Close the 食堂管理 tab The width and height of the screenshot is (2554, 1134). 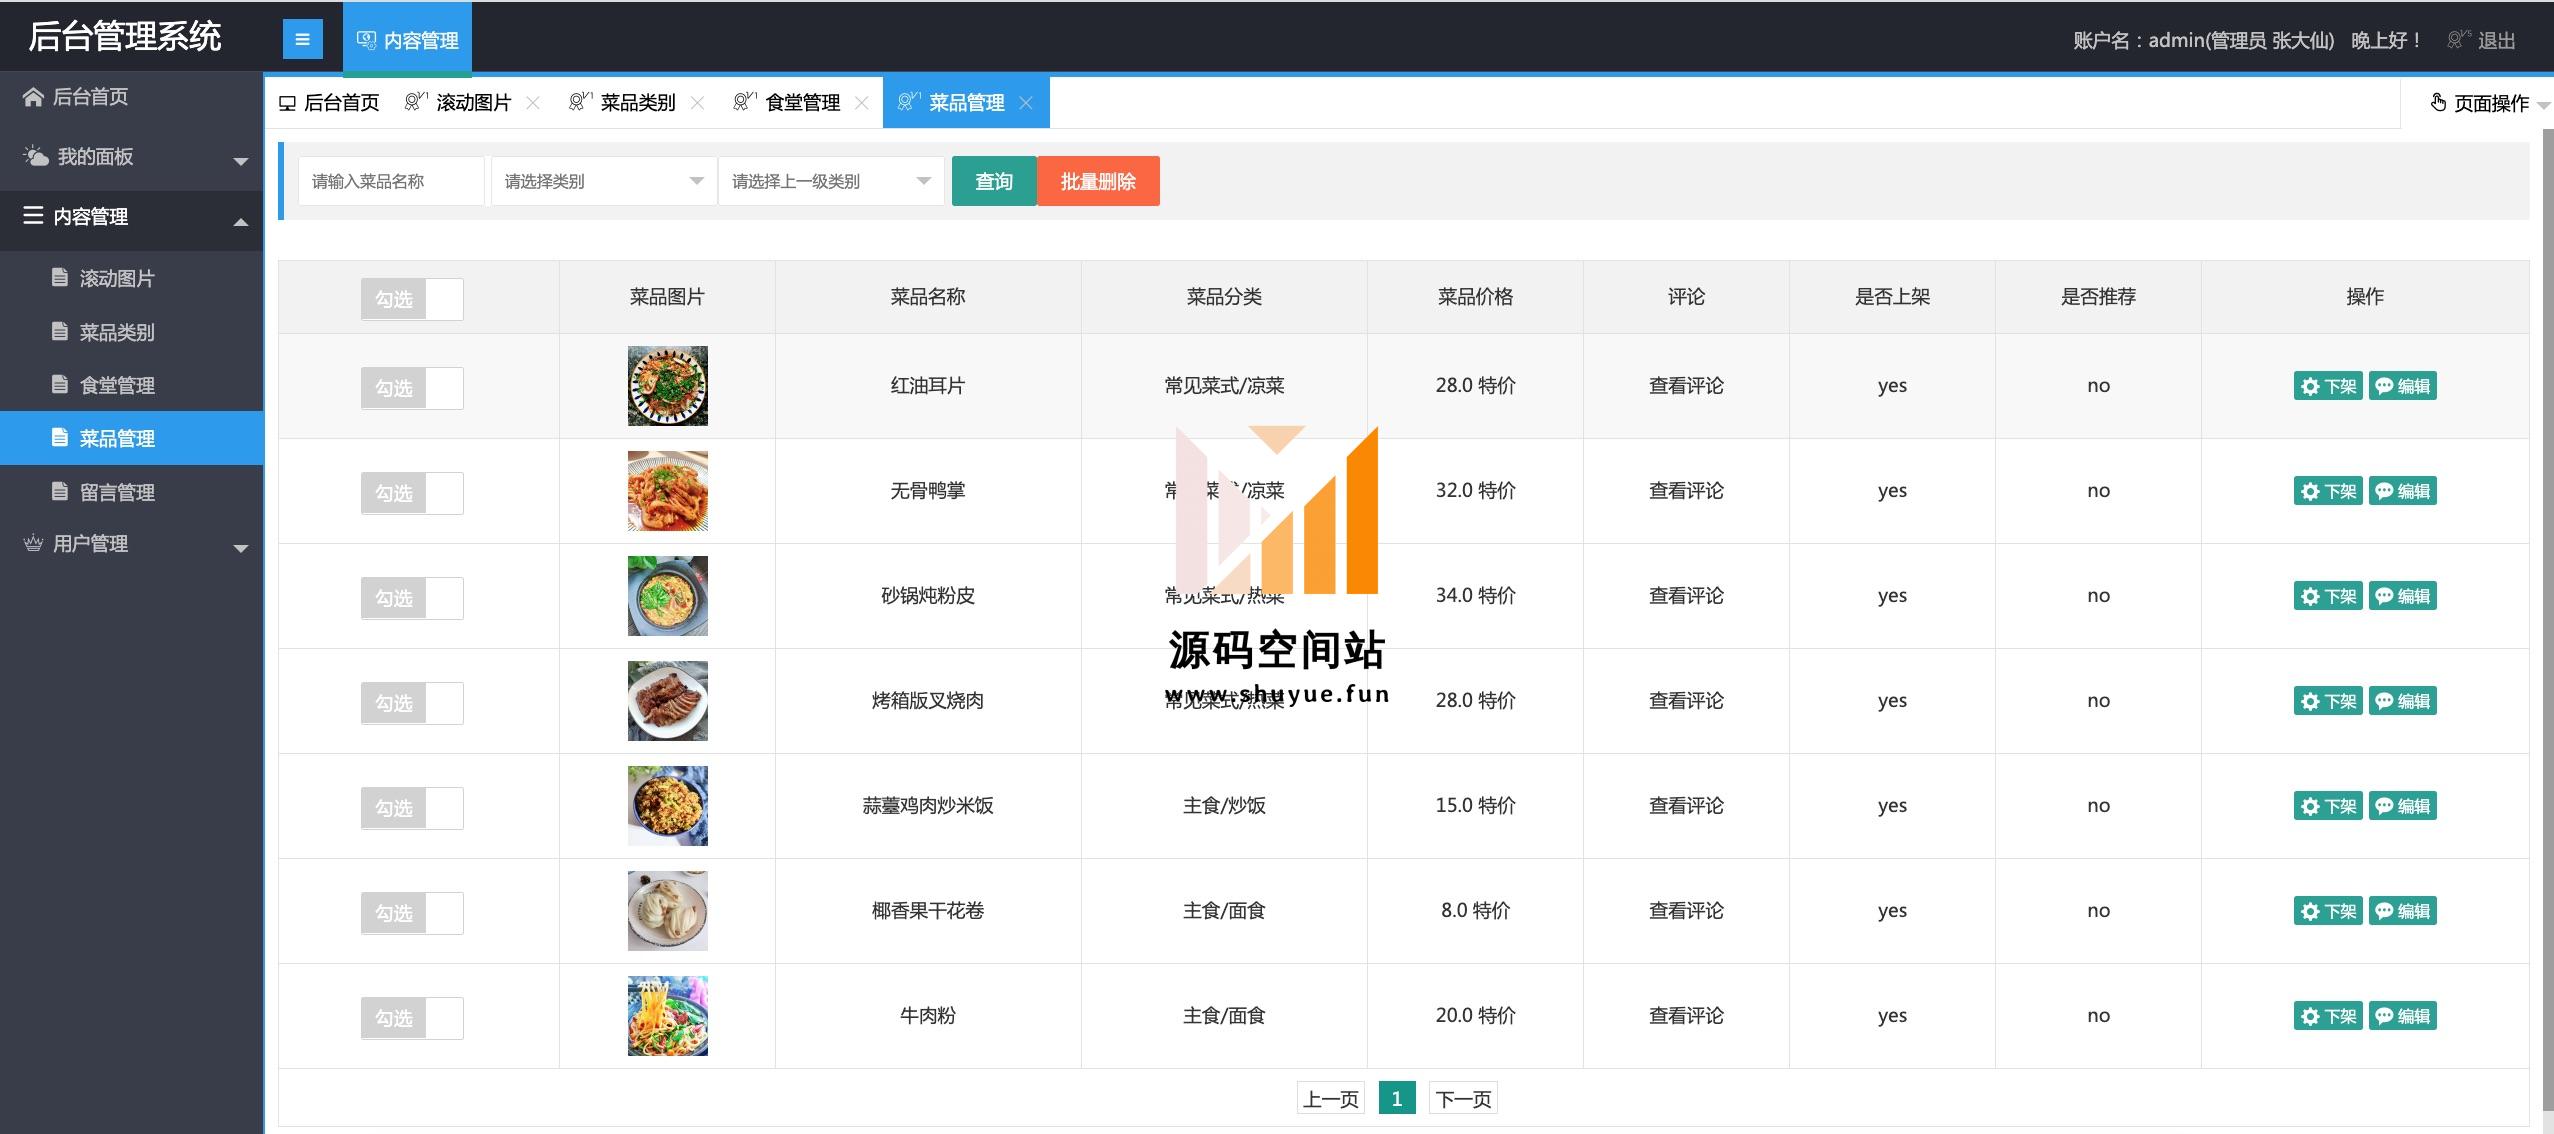(x=861, y=103)
